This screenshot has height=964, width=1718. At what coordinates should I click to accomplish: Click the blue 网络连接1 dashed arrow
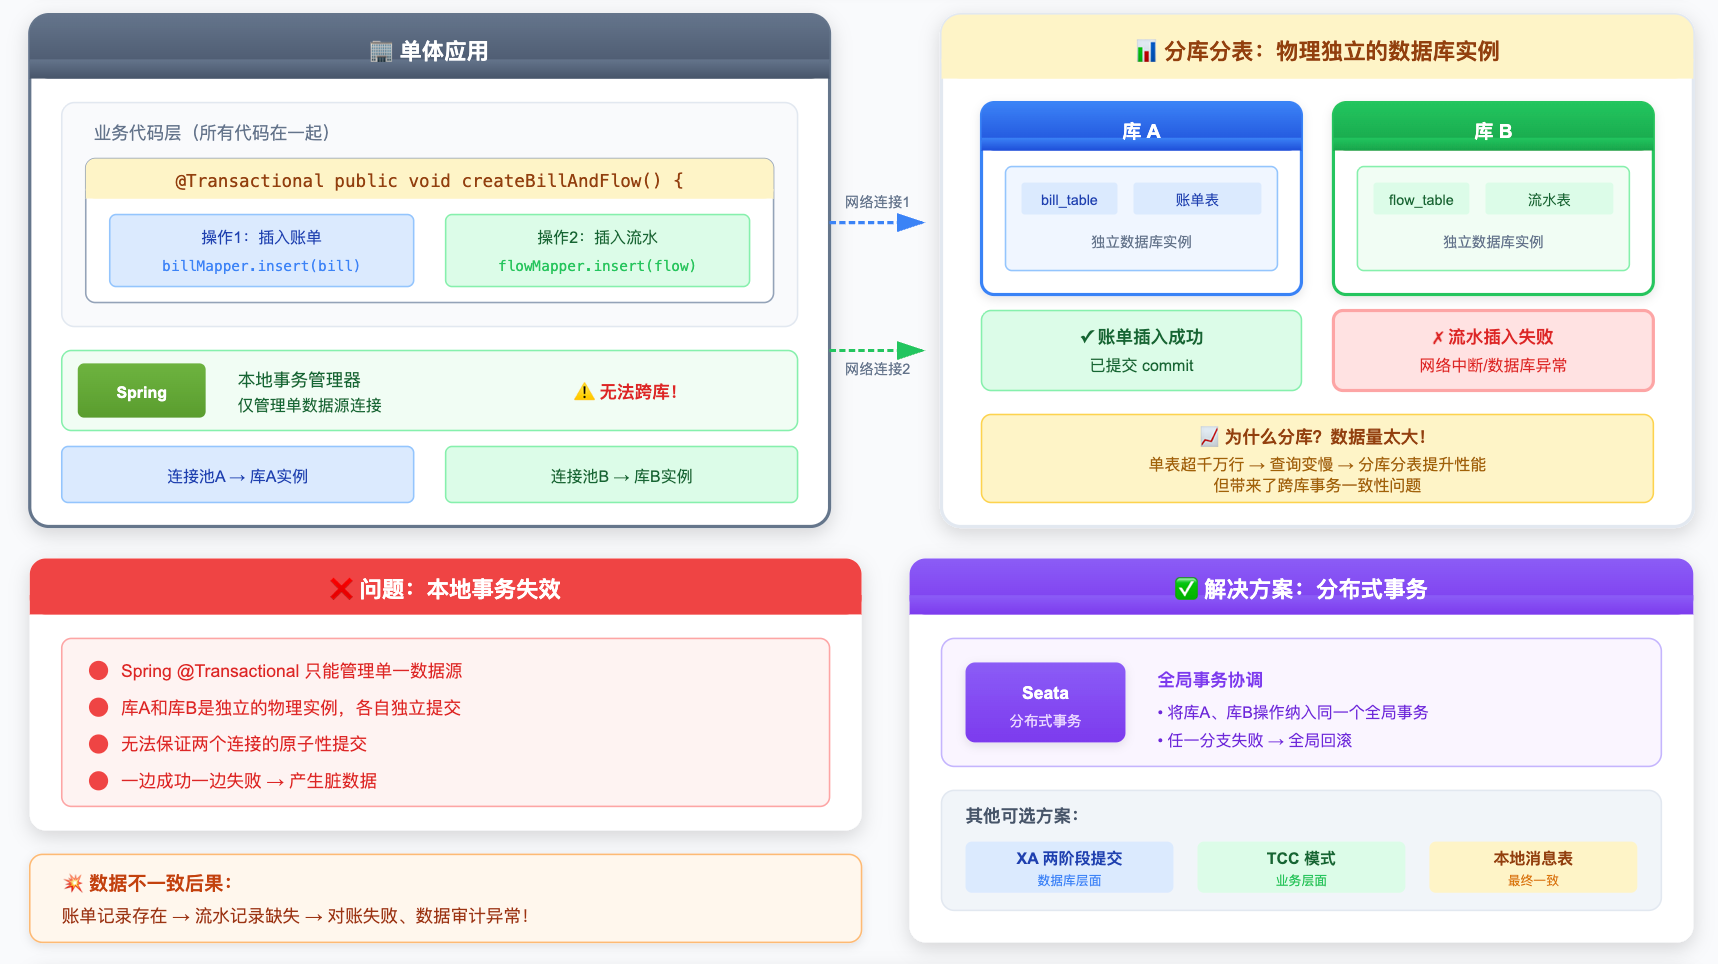coord(877,222)
